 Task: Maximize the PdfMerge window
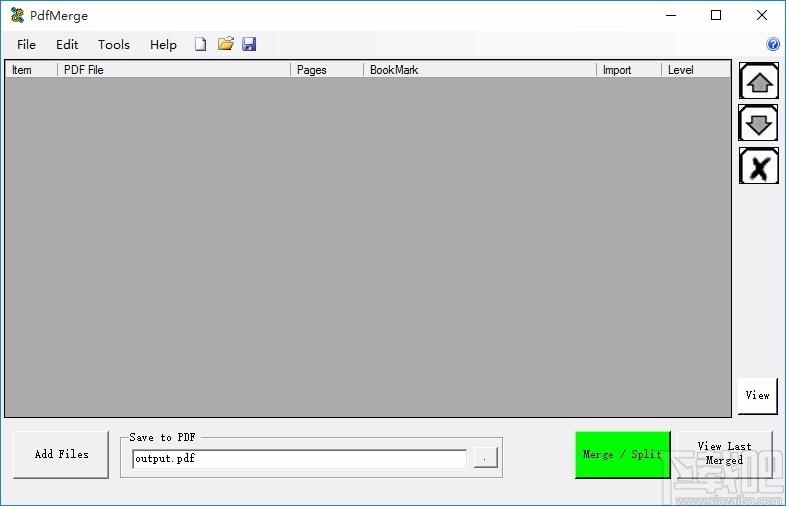tap(716, 15)
